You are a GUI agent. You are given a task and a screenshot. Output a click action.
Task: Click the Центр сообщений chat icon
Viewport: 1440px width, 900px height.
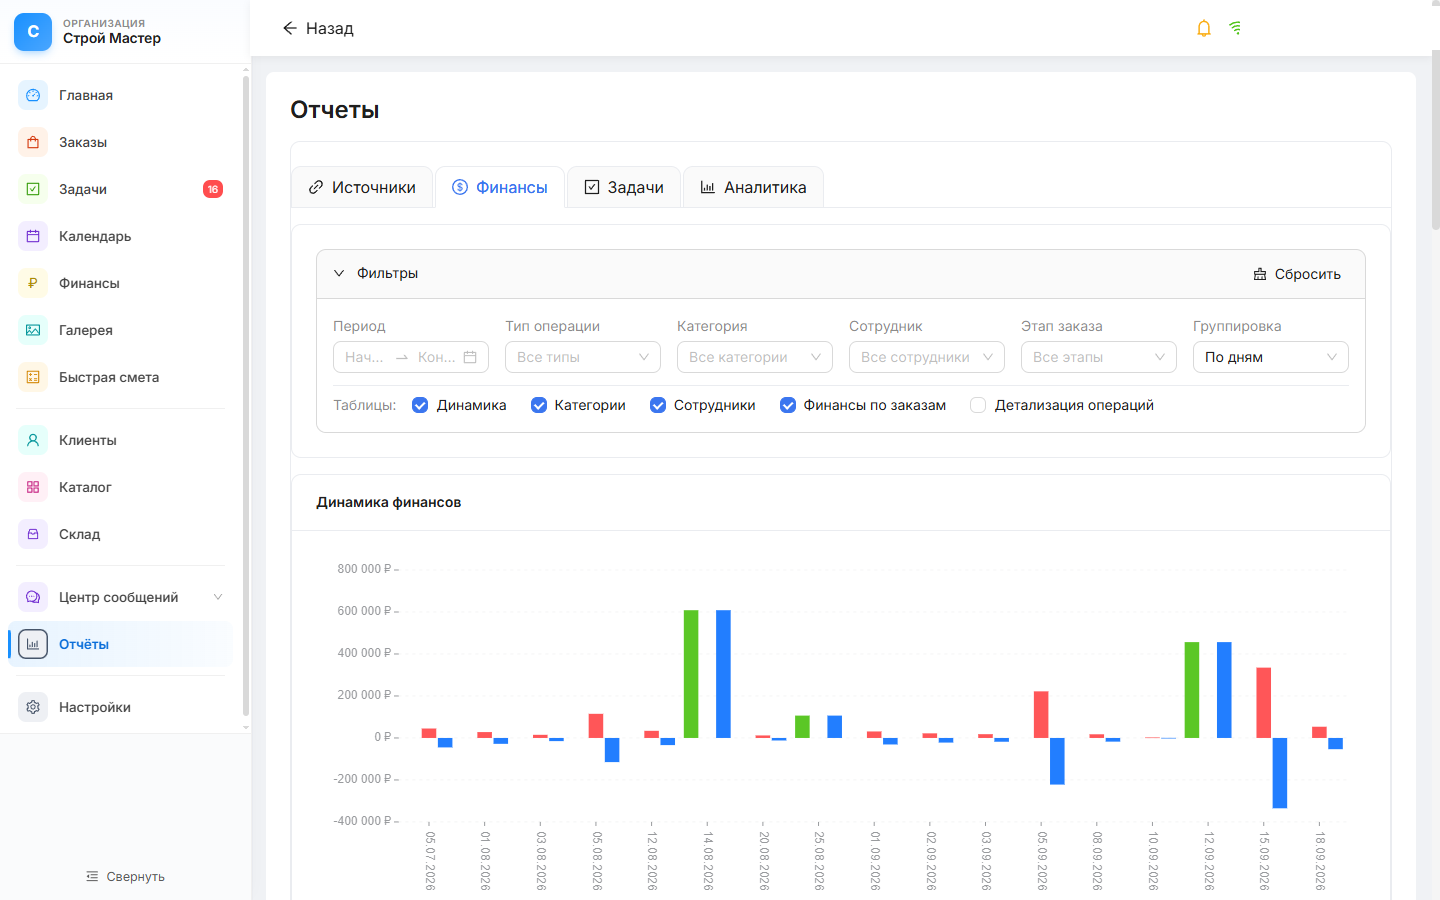click(33, 597)
